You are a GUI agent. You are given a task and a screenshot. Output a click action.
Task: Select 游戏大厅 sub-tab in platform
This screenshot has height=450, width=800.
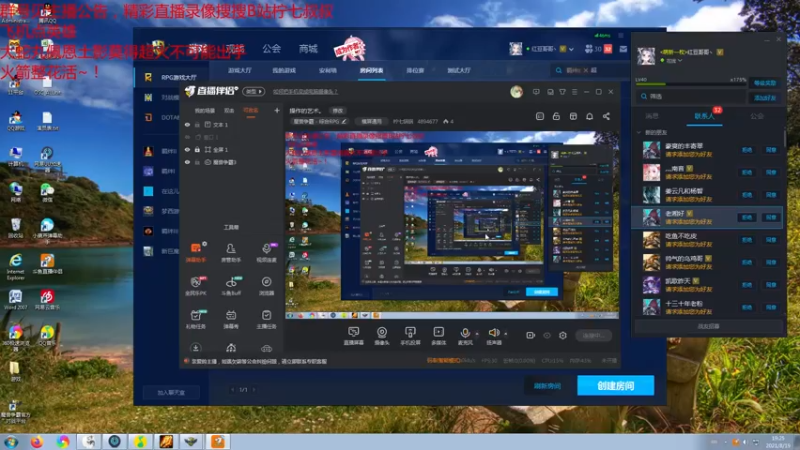click(240, 70)
